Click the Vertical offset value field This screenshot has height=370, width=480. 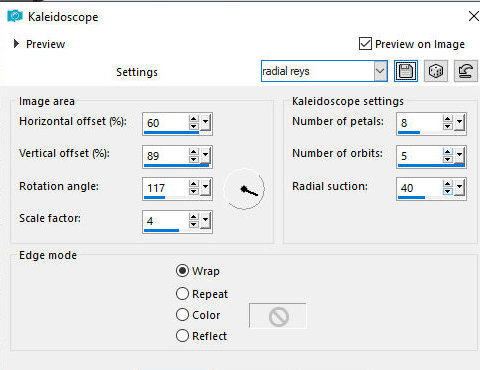point(166,156)
